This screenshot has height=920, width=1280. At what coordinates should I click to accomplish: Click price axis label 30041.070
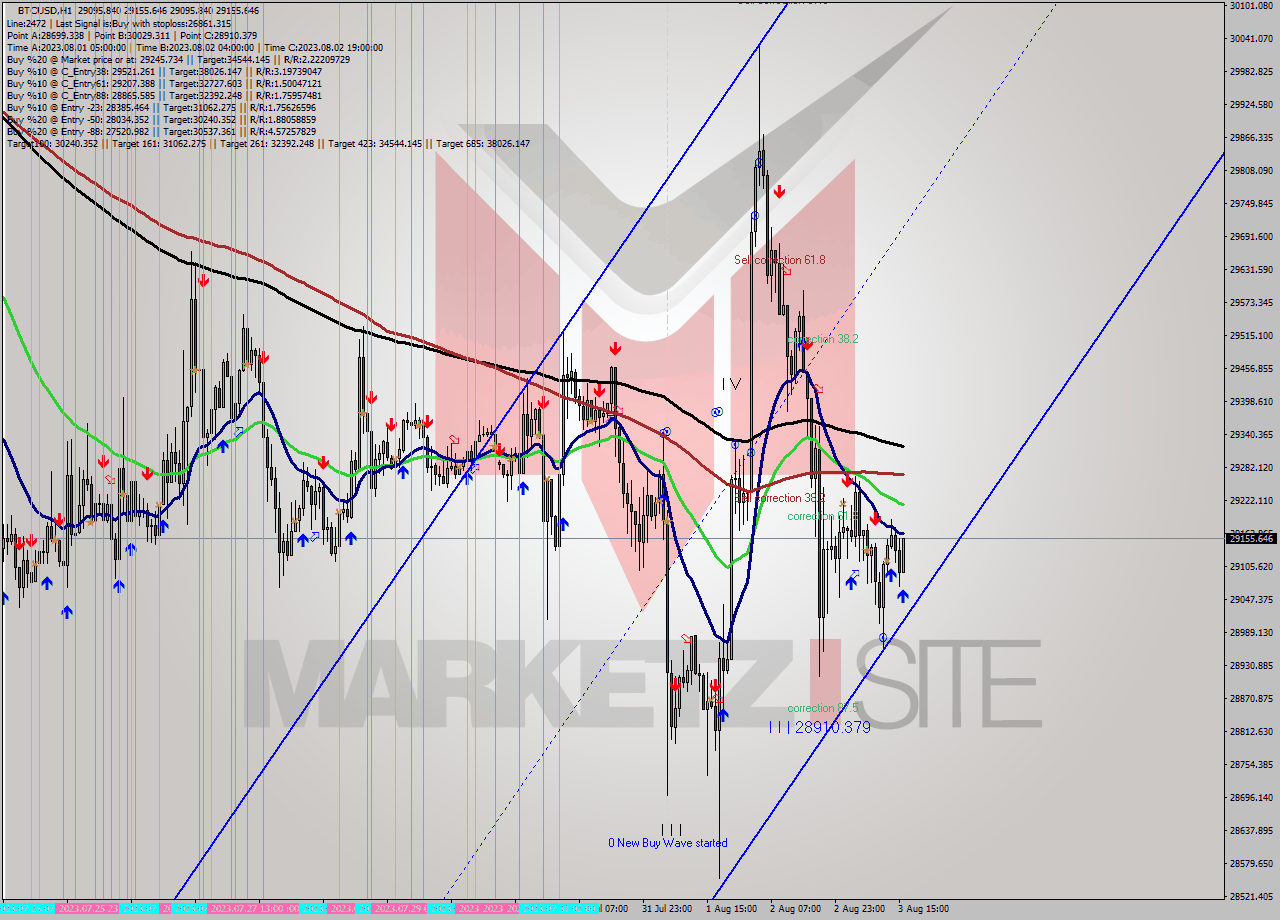(x=1251, y=38)
